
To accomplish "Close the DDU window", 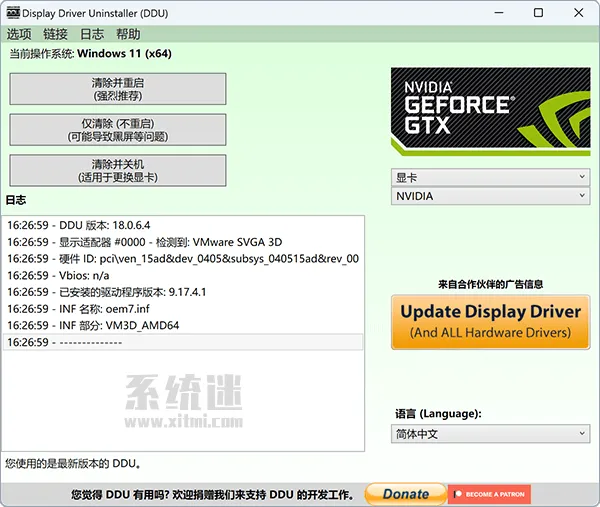I will pyautogui.click(x=579, y=13).
